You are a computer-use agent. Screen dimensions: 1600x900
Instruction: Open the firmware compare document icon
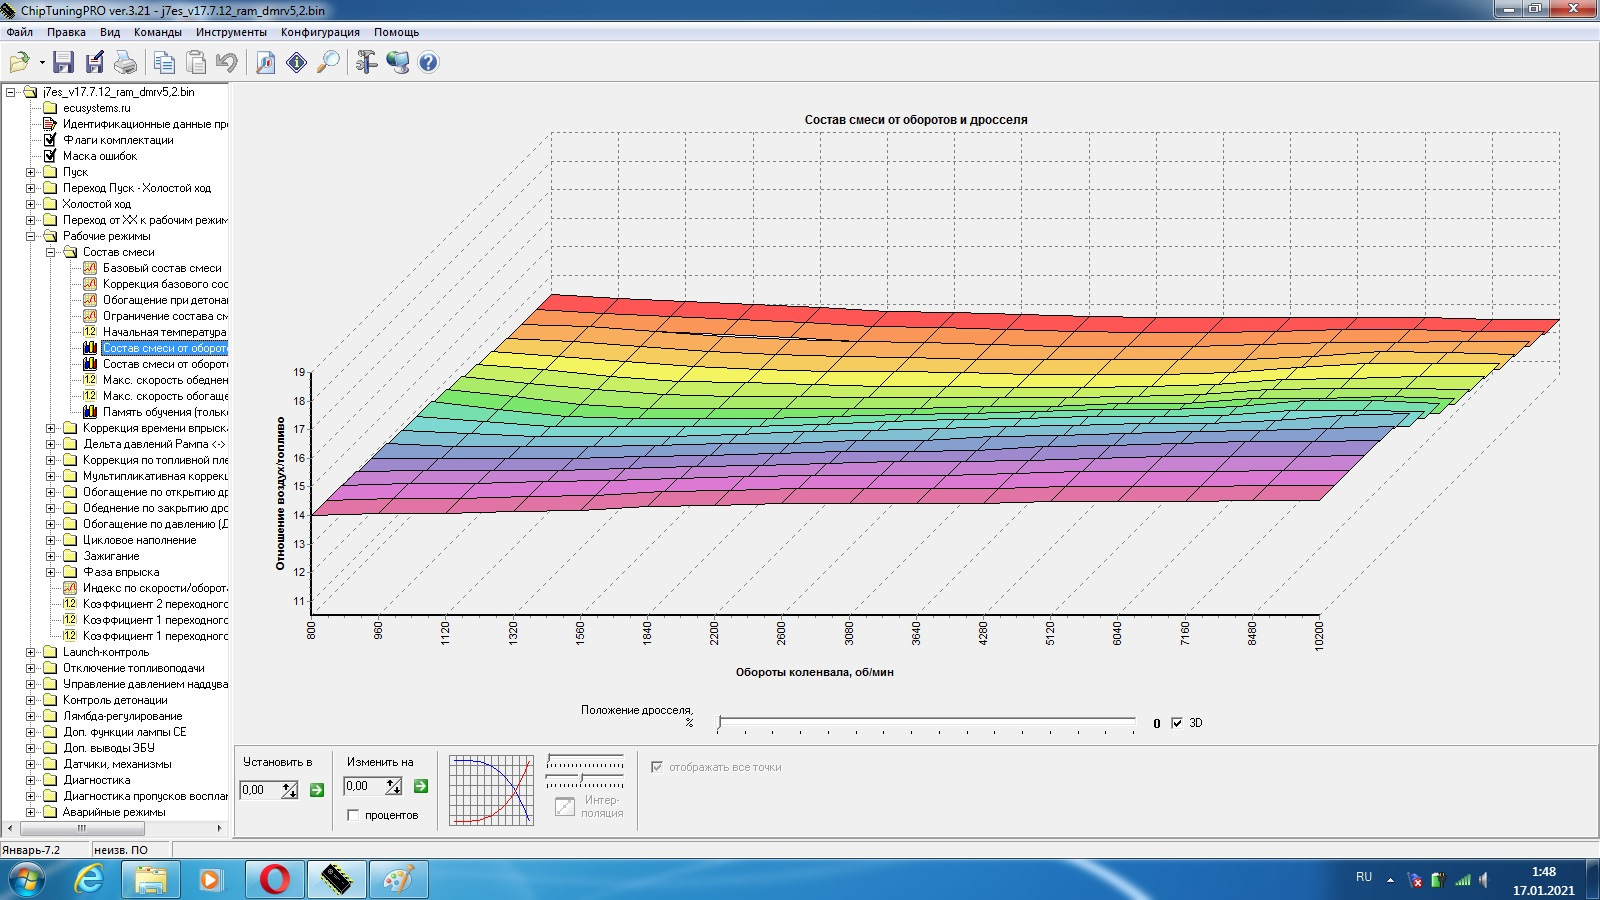pos(265,63)
